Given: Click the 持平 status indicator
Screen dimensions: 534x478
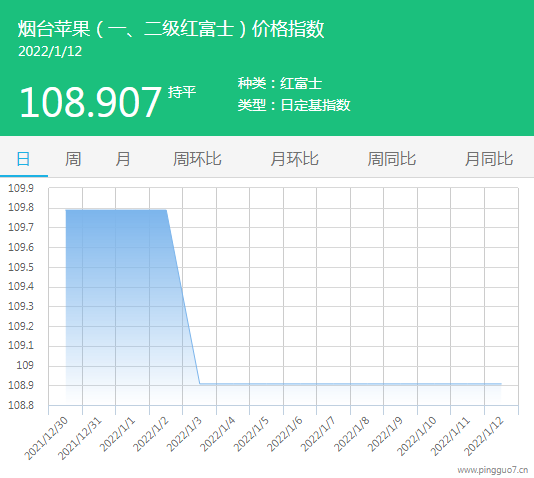Looking at the screenshot, I should pos(182,92).
